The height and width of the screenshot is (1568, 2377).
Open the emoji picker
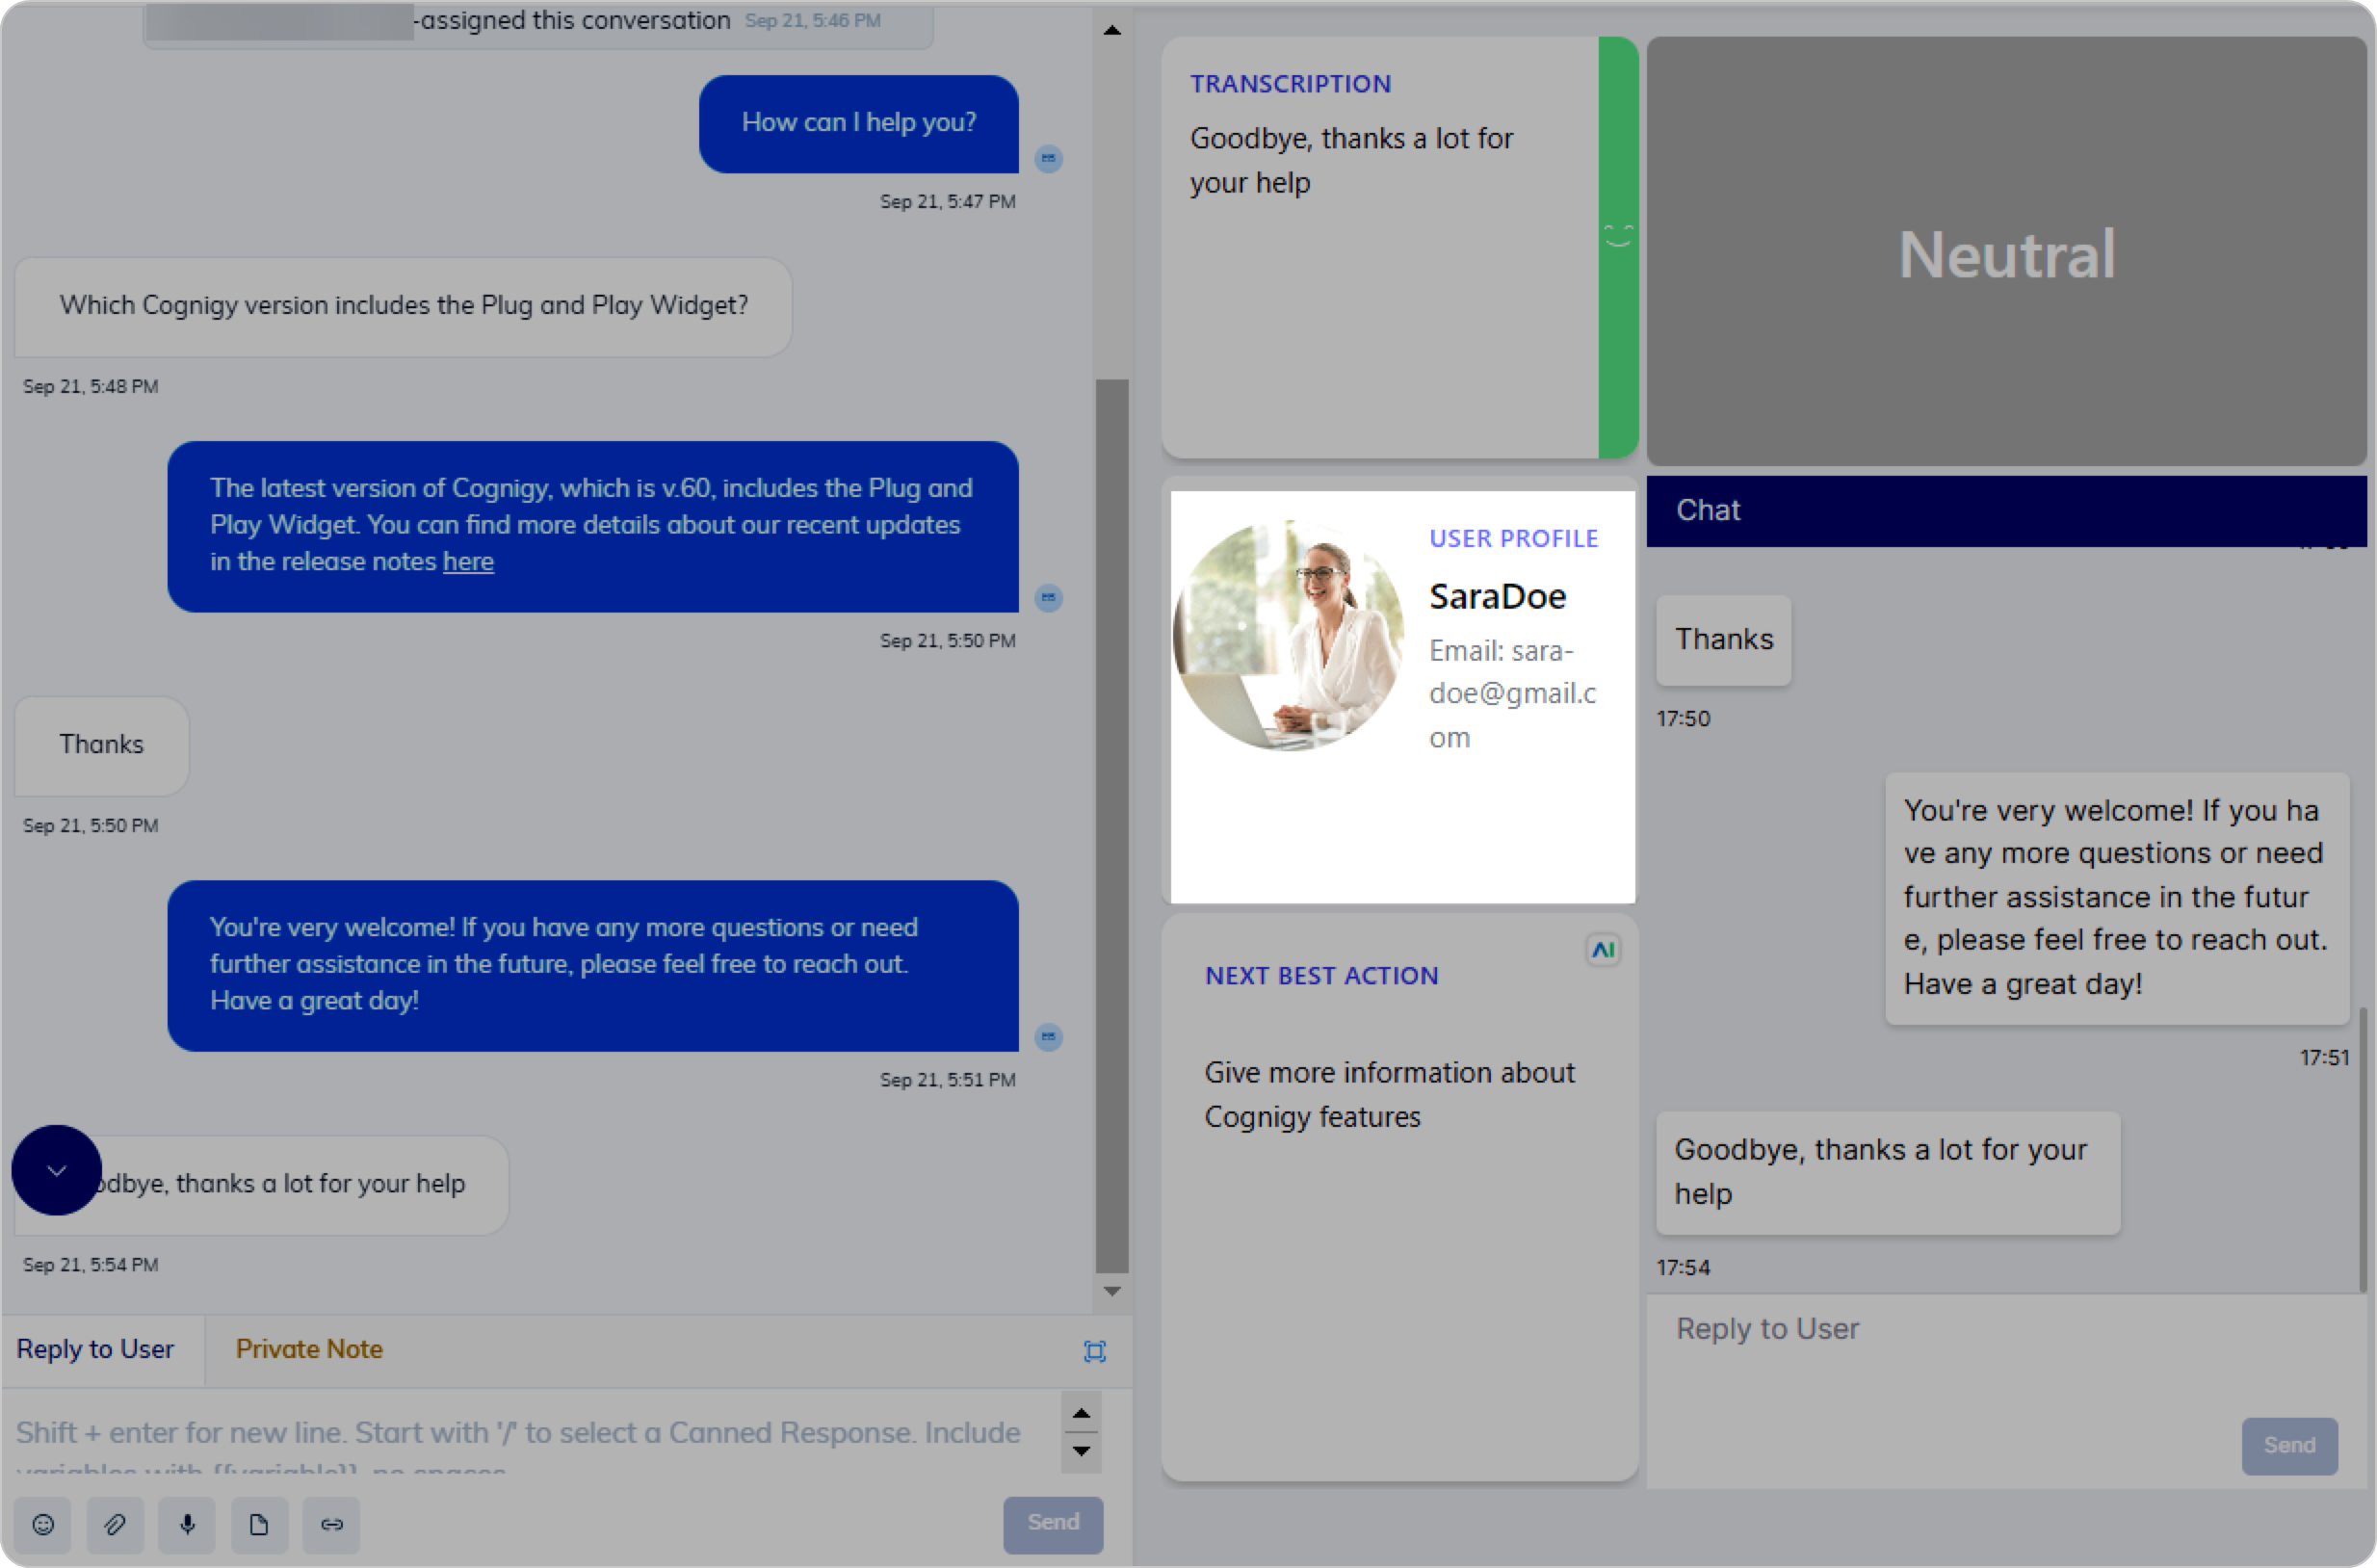coord(43,1524)
